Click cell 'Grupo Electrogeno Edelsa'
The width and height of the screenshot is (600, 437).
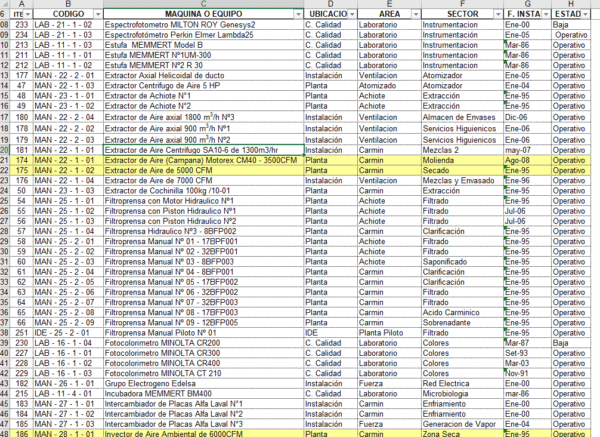204,383
